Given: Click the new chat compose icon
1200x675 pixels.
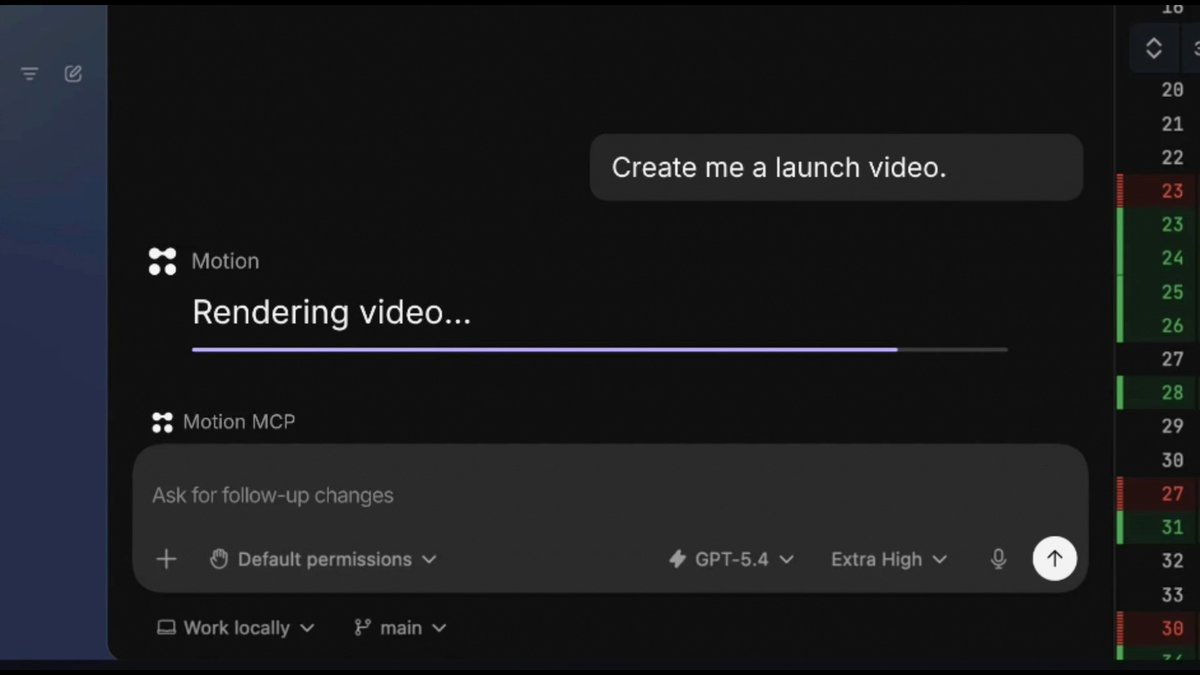Looking at the screenshot, I should [73, 74].
